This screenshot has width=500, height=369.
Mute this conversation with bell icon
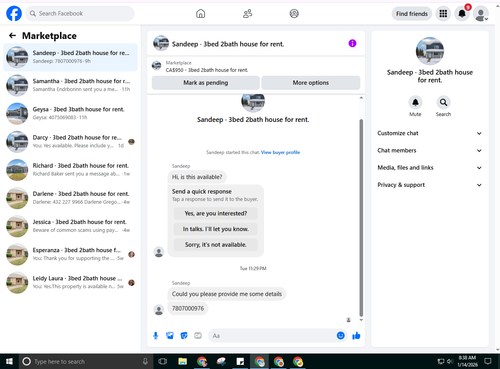[415, 102]
